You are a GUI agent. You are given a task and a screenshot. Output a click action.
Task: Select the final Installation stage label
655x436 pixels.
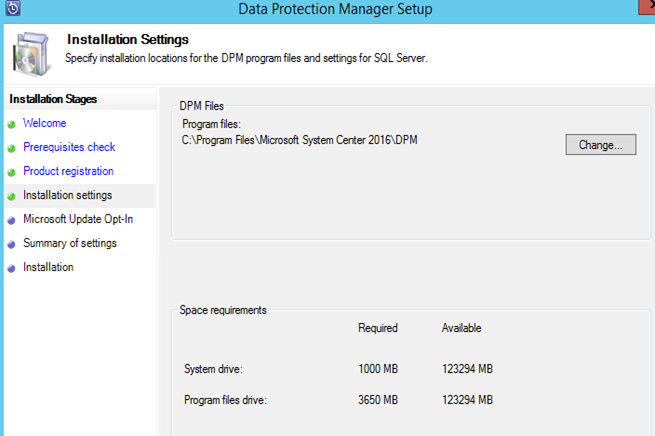tap(48, 268)
